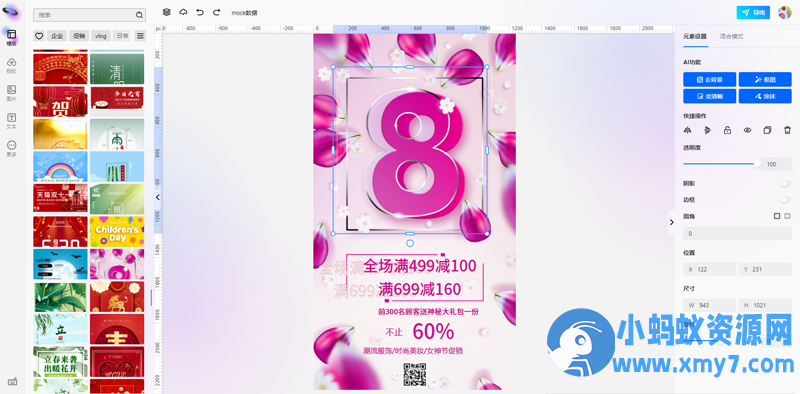Select the 立春来报出暖花开 template thumbnail
Screen dimensions: 800x394
60,361
